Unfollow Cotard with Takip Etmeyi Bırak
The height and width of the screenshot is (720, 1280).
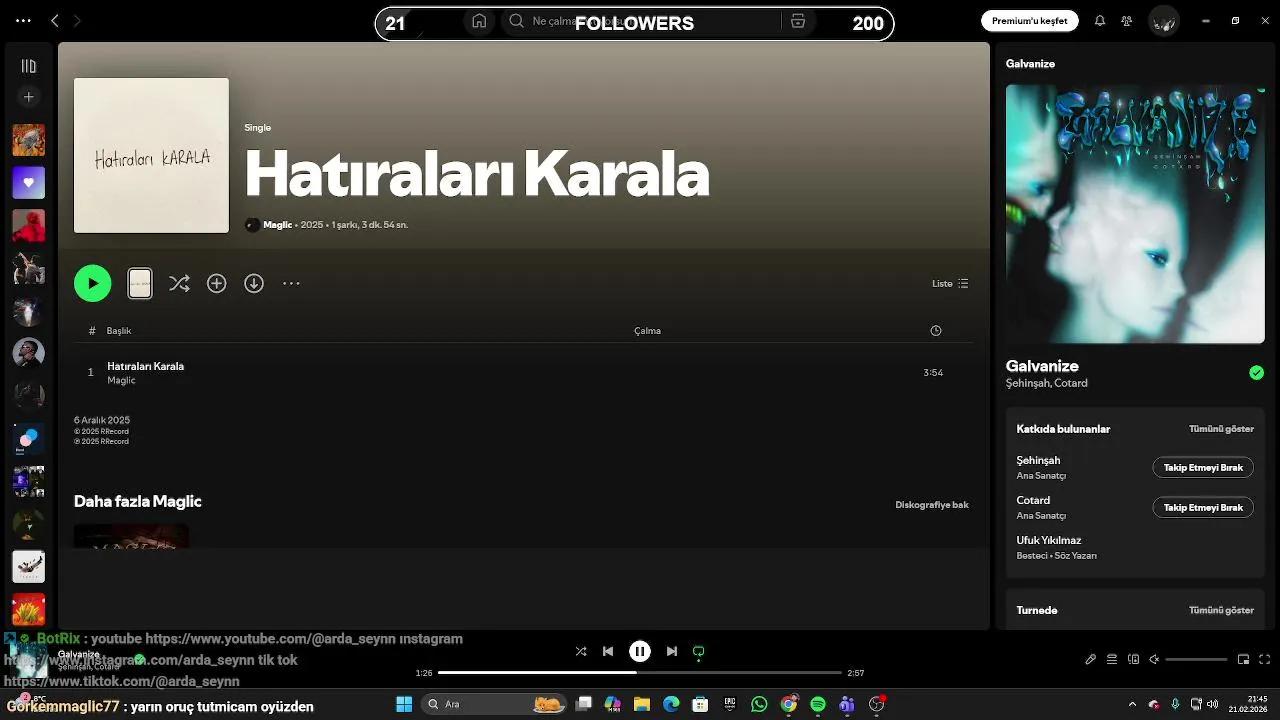[x=1203, y=508]
